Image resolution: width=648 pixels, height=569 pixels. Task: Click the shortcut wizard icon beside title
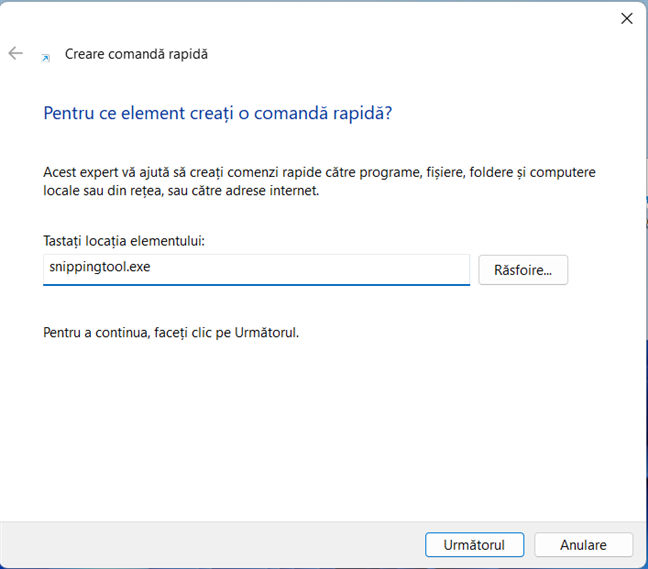pos(45,58)
